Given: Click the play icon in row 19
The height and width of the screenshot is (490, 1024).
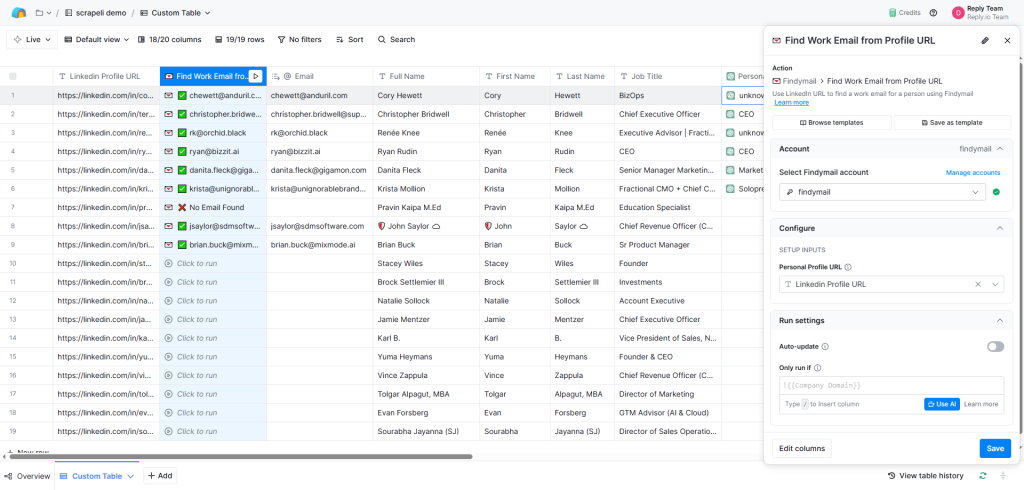Looking at the screenshot, I should click(x=168, y=432).
